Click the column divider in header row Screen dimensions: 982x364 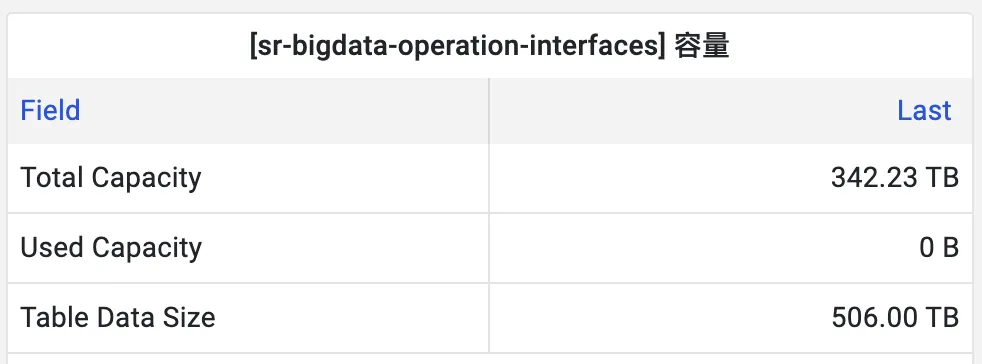tap(489, 111)
